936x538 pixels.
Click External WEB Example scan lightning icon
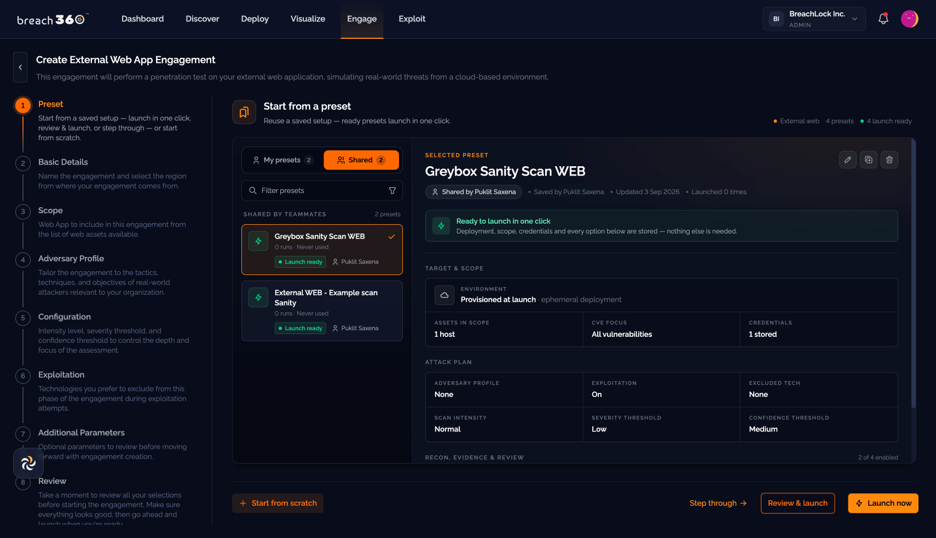[258, 297]
